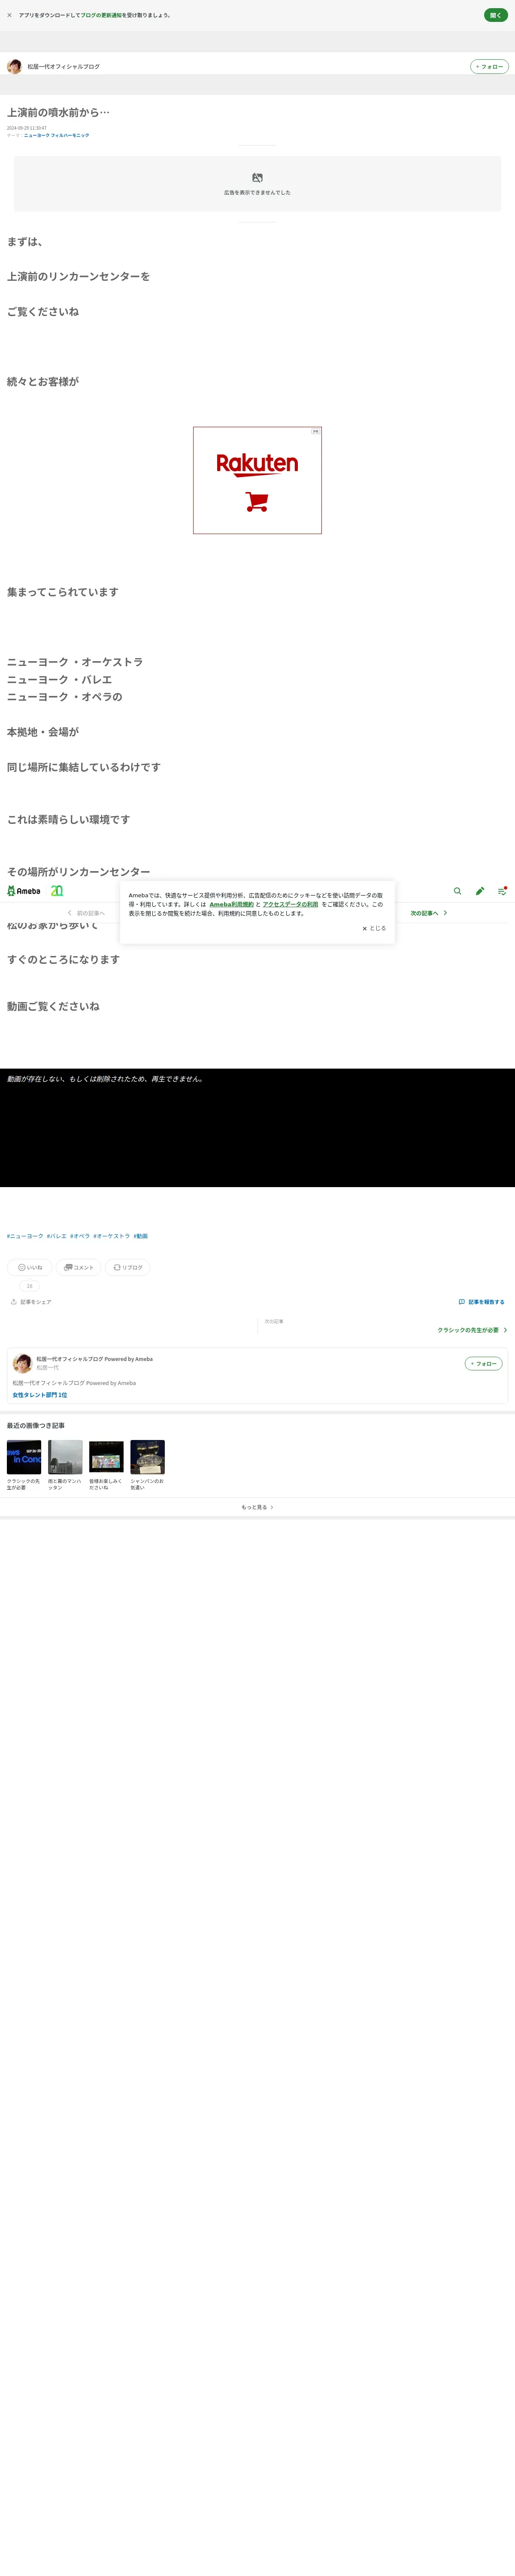Open 女性タレント部門 1位 ranking link
The width and height of the screenshot is (515, 2576).
pyautogui.click(x=40, y=1395)
